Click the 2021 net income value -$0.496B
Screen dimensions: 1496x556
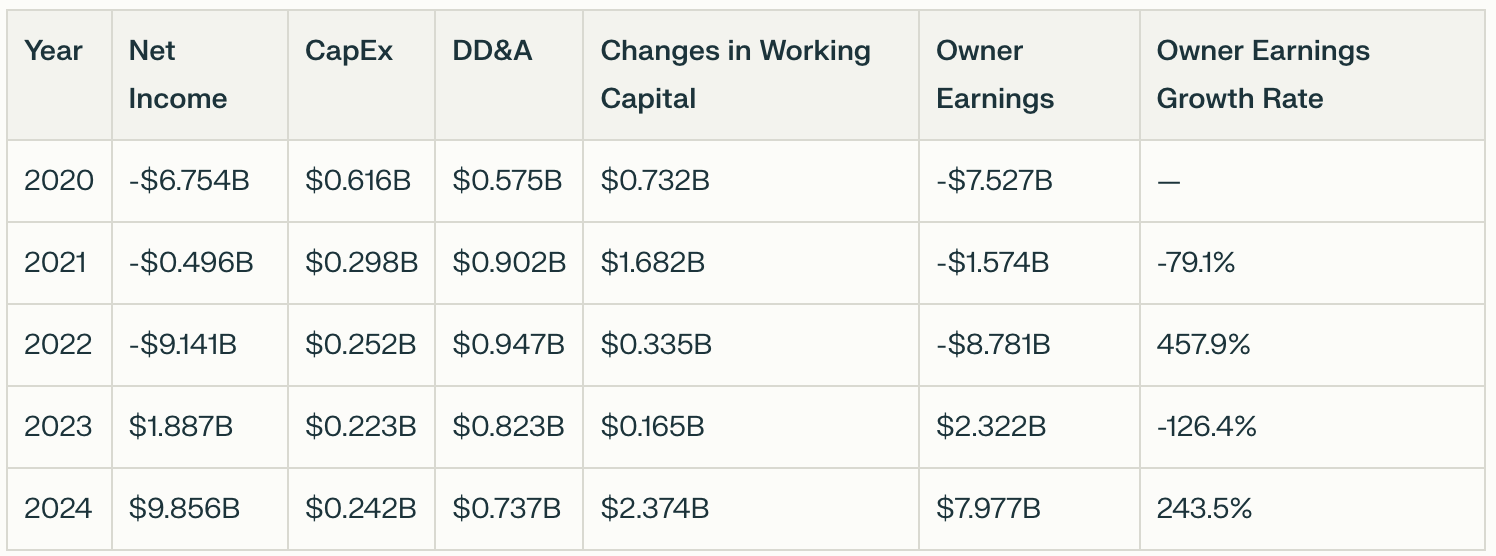[191, 263]
